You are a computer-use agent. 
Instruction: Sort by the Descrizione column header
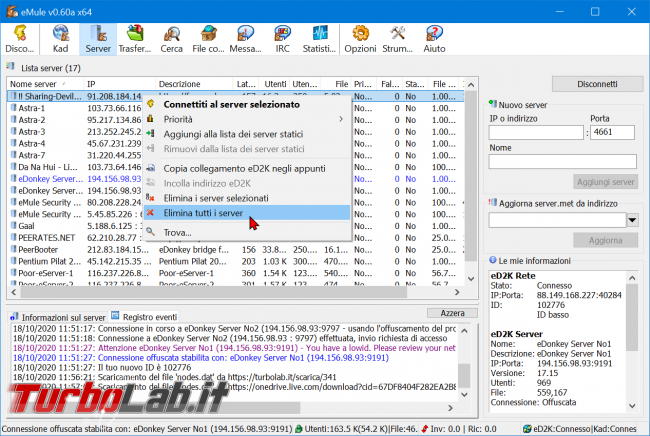pyautogui.click(x=194, y=84)
